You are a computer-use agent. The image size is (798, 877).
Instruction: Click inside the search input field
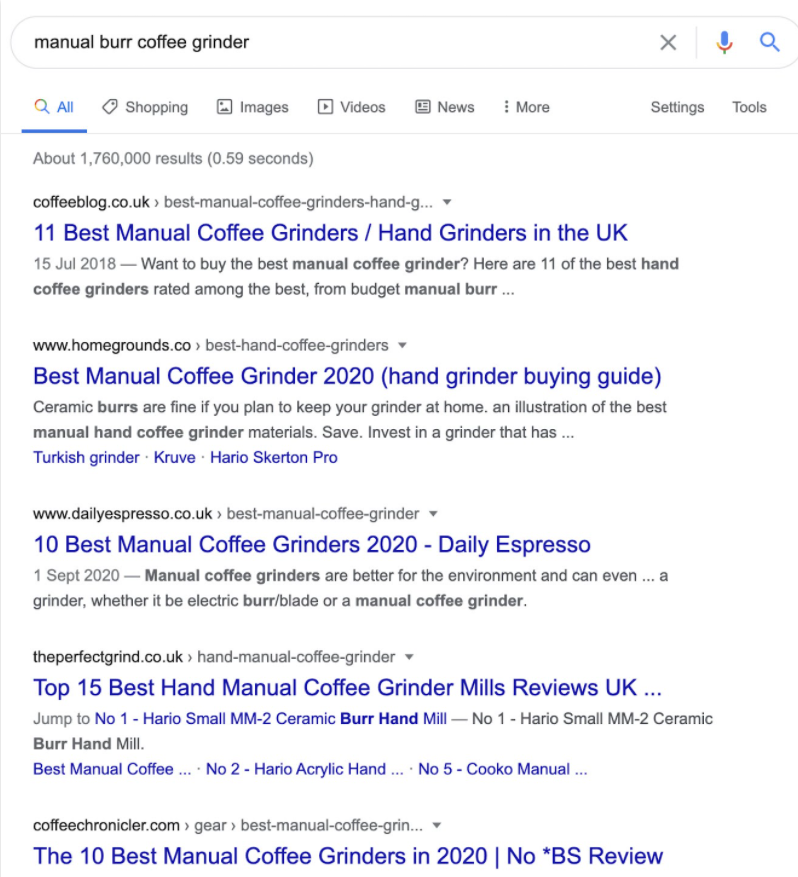click(300, 42)
